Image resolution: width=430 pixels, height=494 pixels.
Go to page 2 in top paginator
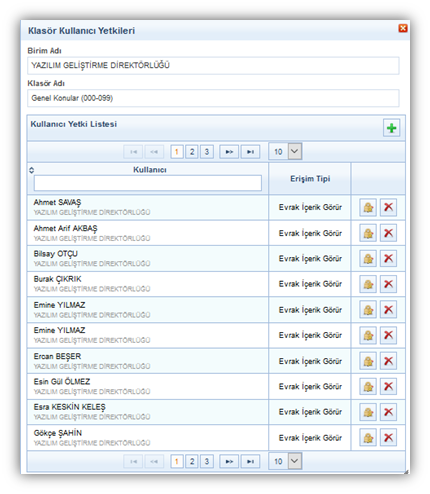[192, 152]
